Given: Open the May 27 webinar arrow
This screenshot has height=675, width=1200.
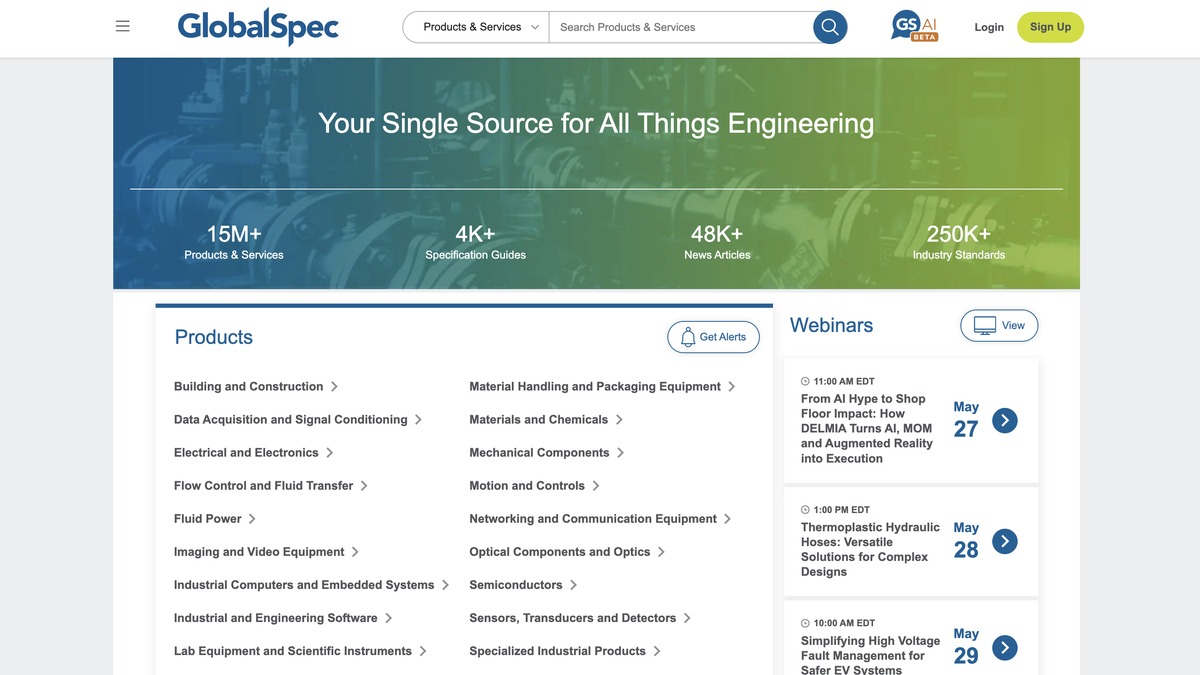Looking at the screenshot, I should click(1005, 421).
